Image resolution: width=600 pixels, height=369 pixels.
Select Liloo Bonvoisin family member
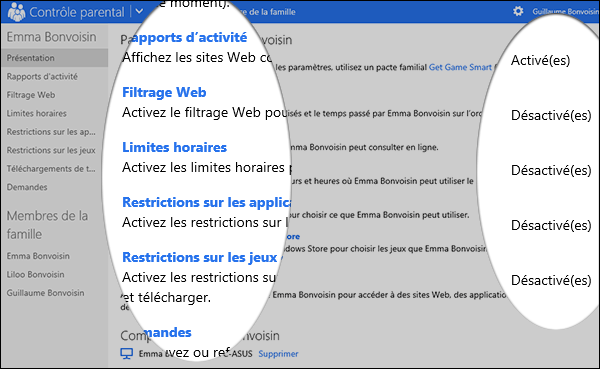[36, 274]
